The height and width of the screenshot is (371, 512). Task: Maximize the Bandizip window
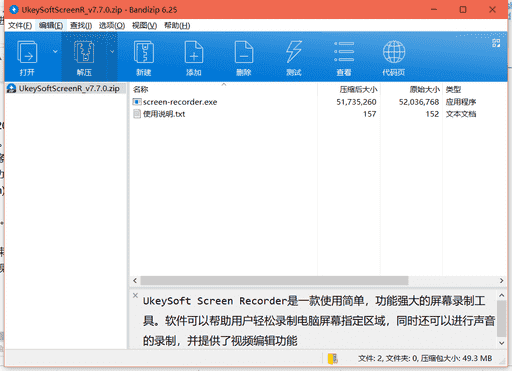[463, 9]
